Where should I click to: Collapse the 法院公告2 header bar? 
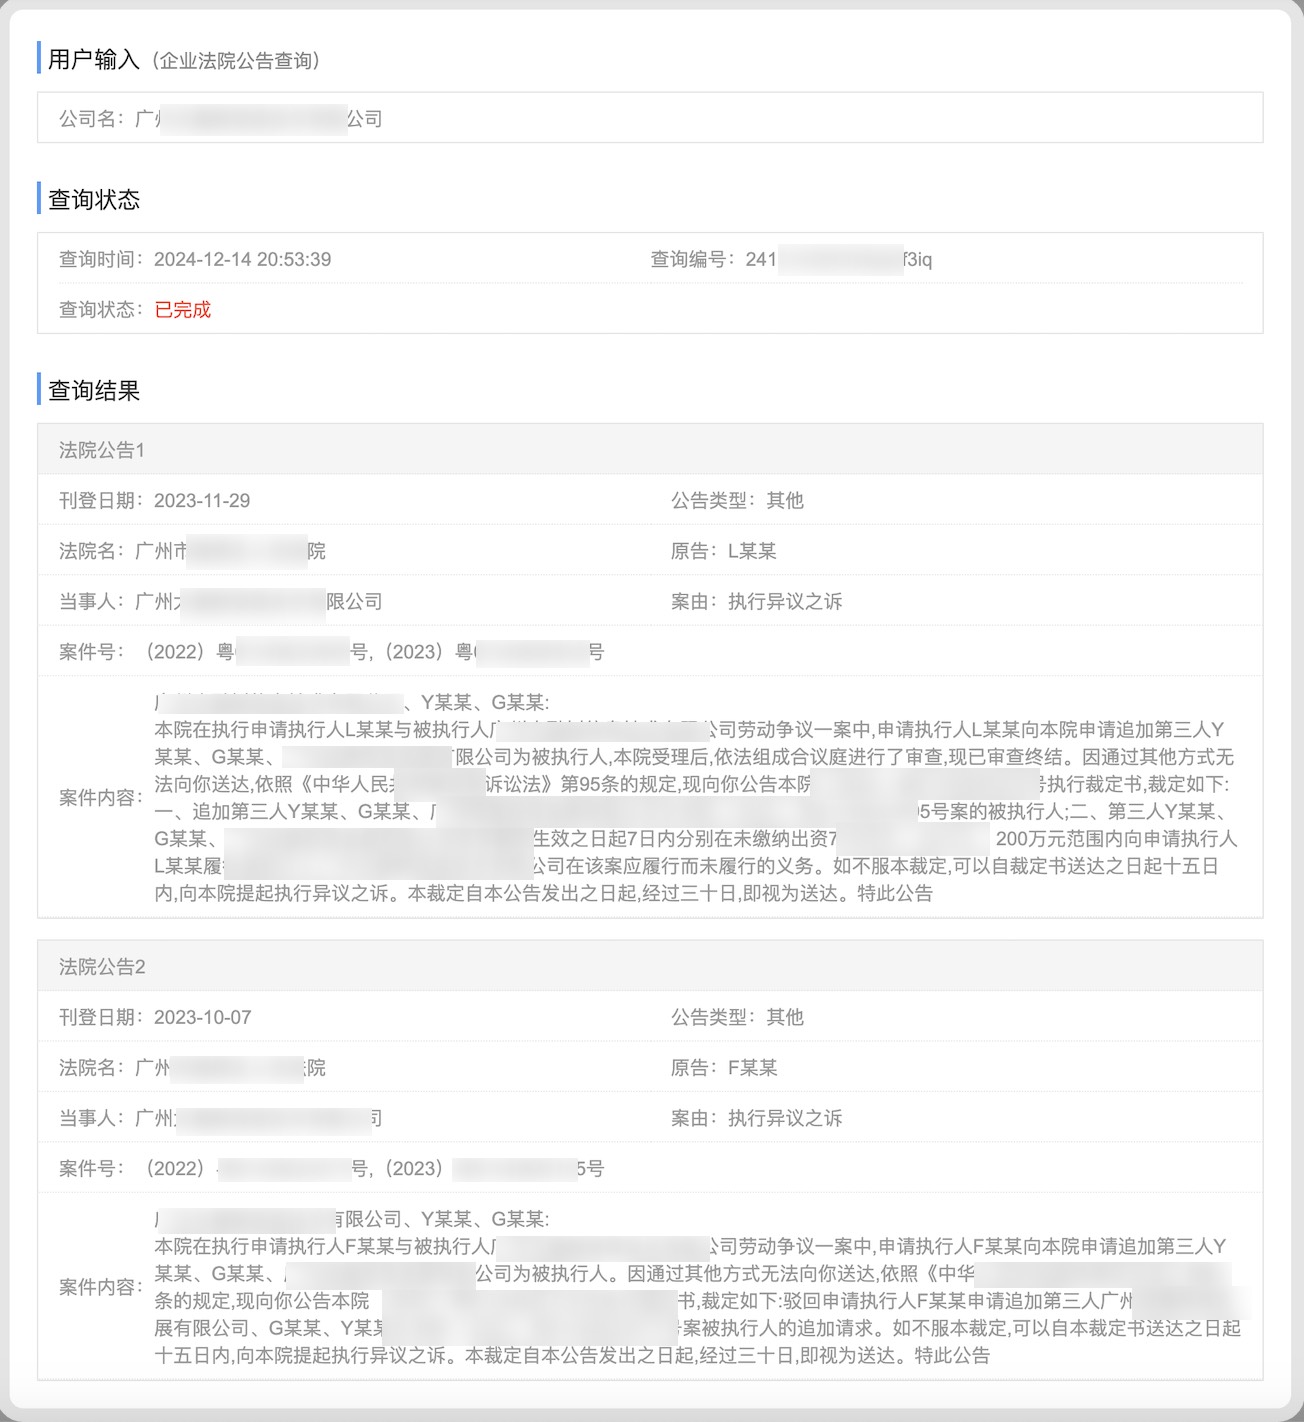649,967
